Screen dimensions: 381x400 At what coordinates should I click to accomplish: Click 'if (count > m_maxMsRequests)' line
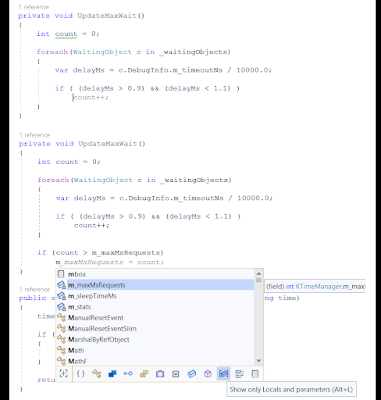click(100, 253)
